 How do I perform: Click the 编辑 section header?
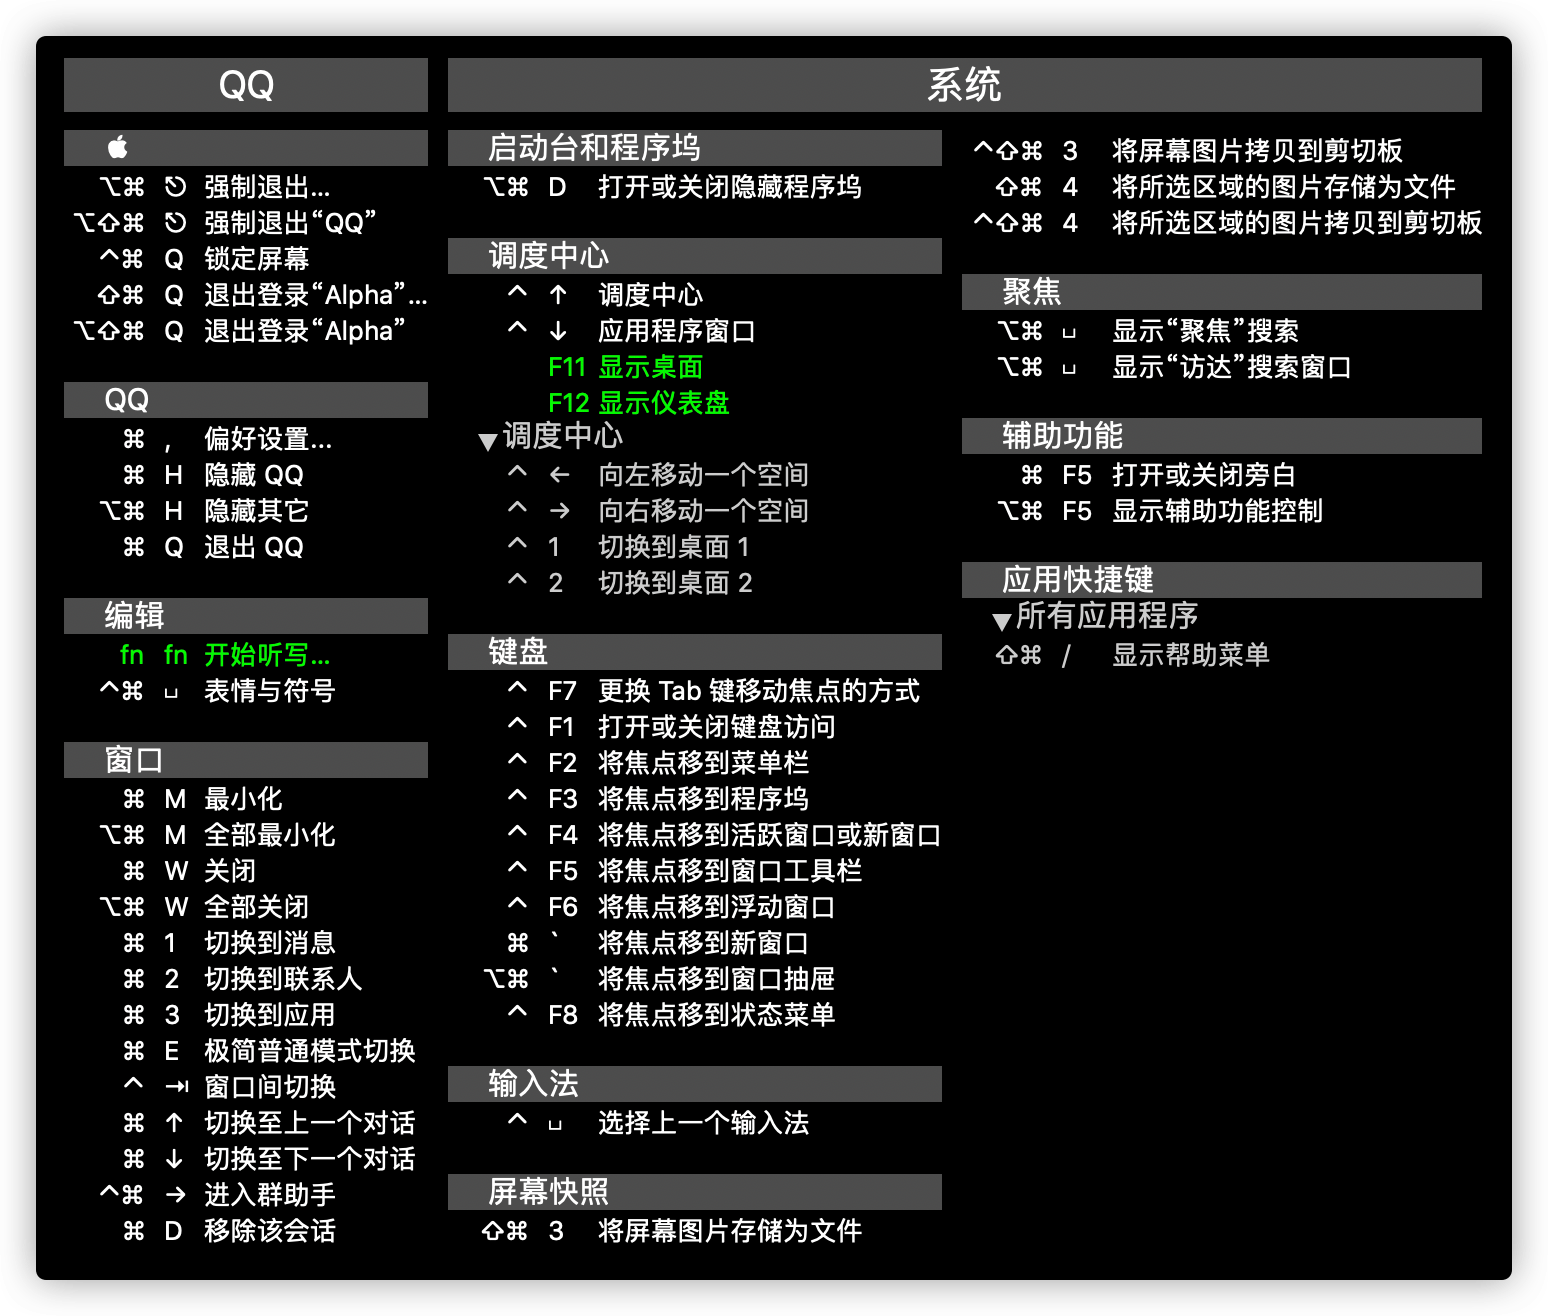246,616
